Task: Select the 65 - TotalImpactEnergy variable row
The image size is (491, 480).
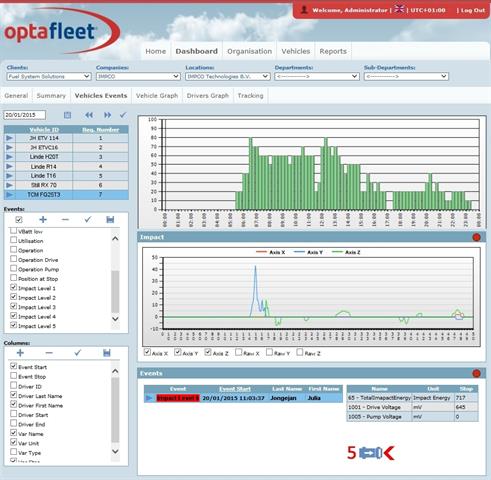Action: 412,398
